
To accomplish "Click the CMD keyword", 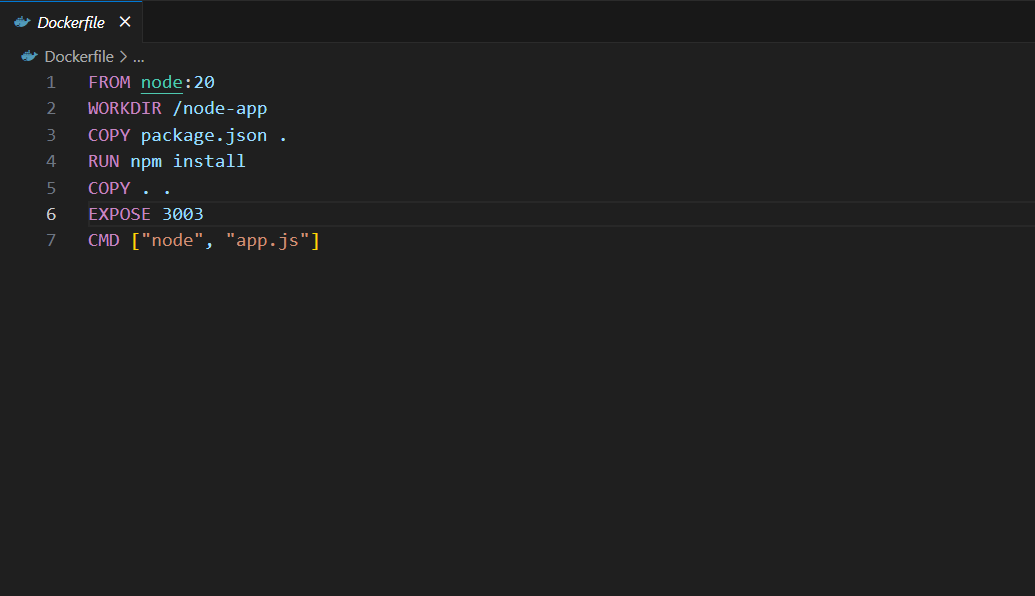I will point(104,240).
